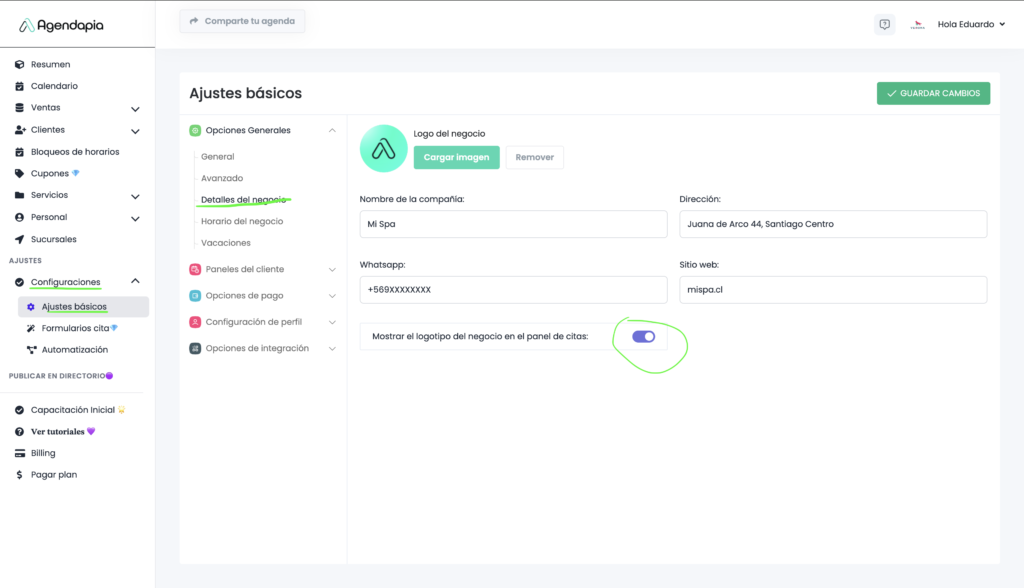Click the Automatización icon in sidebar

coord(31,350)
